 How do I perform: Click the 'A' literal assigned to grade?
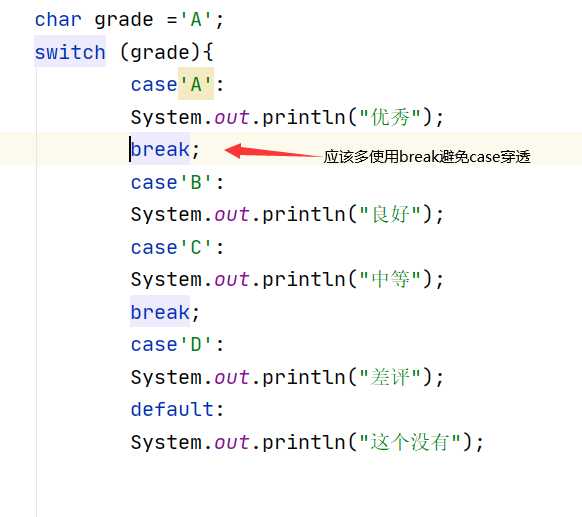[x=196, y=19]
